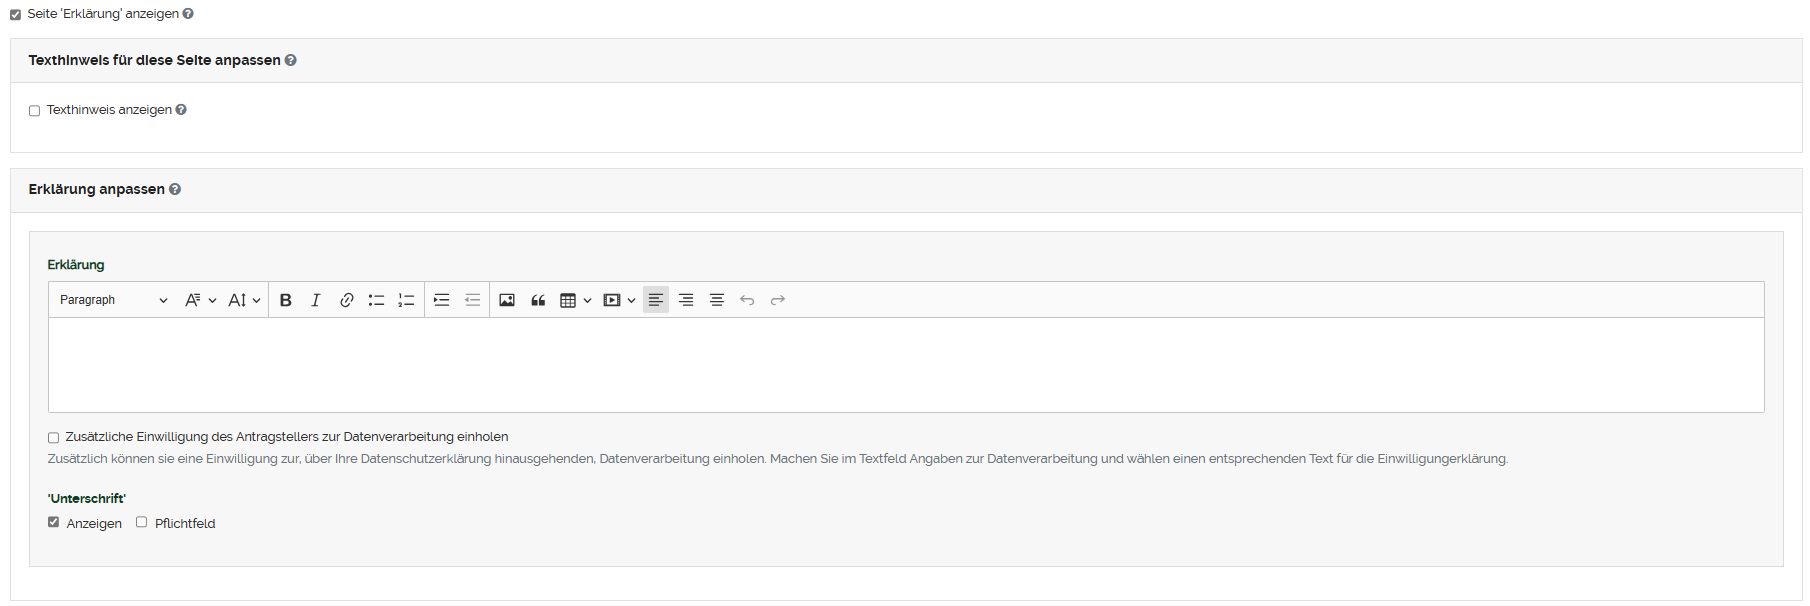Insert a block quote
The image size is (1810, 606).
[x=538, y=300]
